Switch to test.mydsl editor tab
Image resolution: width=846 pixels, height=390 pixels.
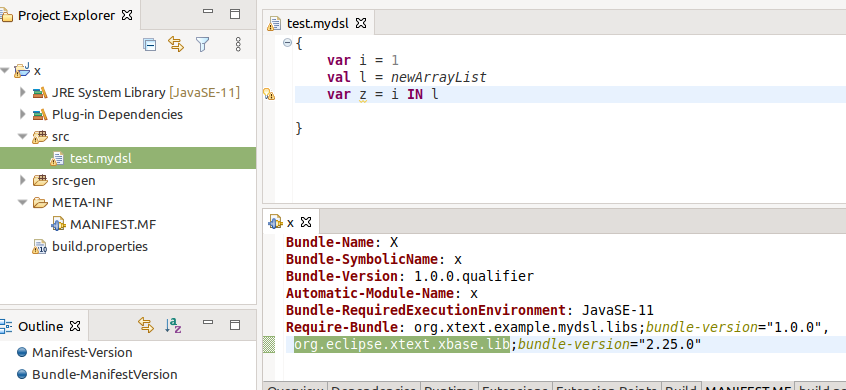click(318, 24)
